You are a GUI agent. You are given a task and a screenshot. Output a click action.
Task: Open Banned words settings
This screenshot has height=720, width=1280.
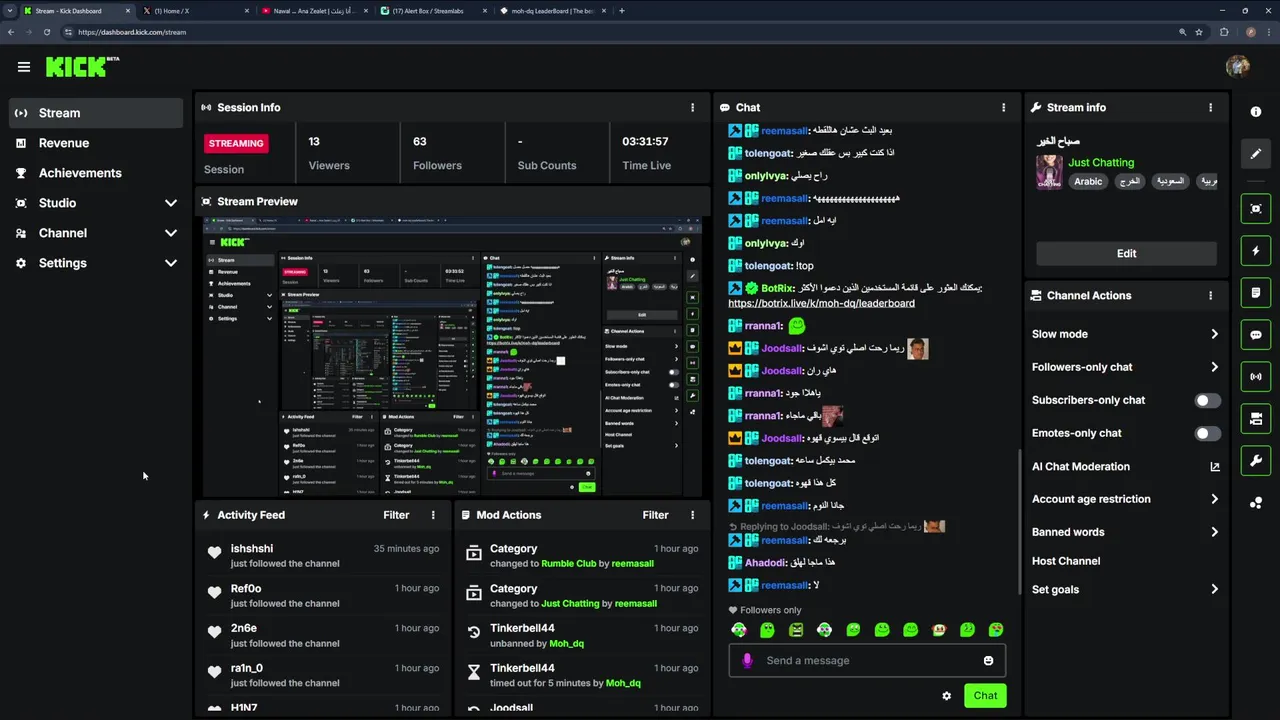click(x=1126, y=532)
